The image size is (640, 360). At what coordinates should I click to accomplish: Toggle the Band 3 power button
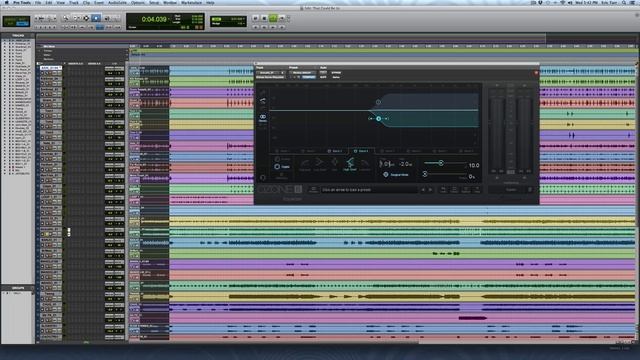coord(329,151)
